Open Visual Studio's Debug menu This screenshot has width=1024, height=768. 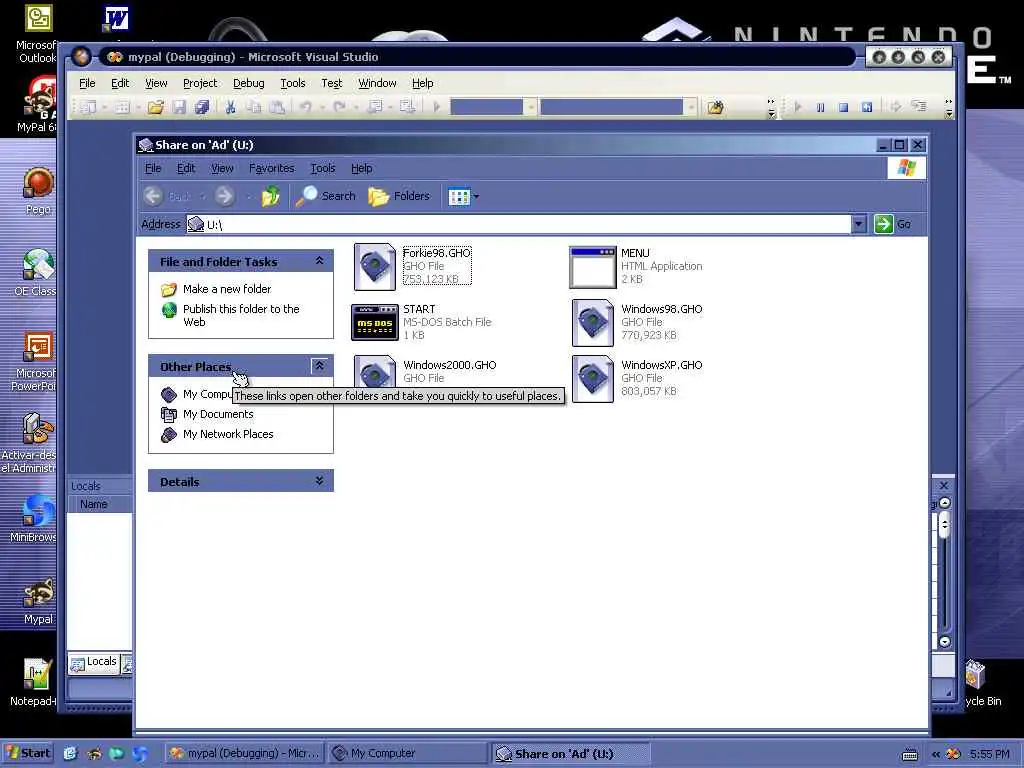(249, 83)
